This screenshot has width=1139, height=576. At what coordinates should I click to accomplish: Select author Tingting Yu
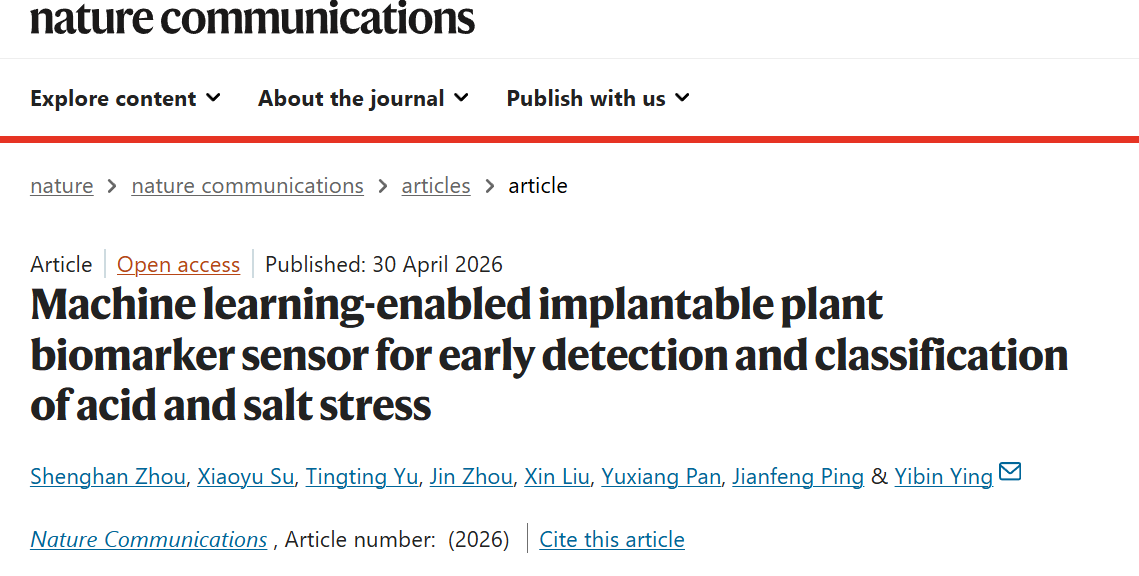click(x=362, y=476)
